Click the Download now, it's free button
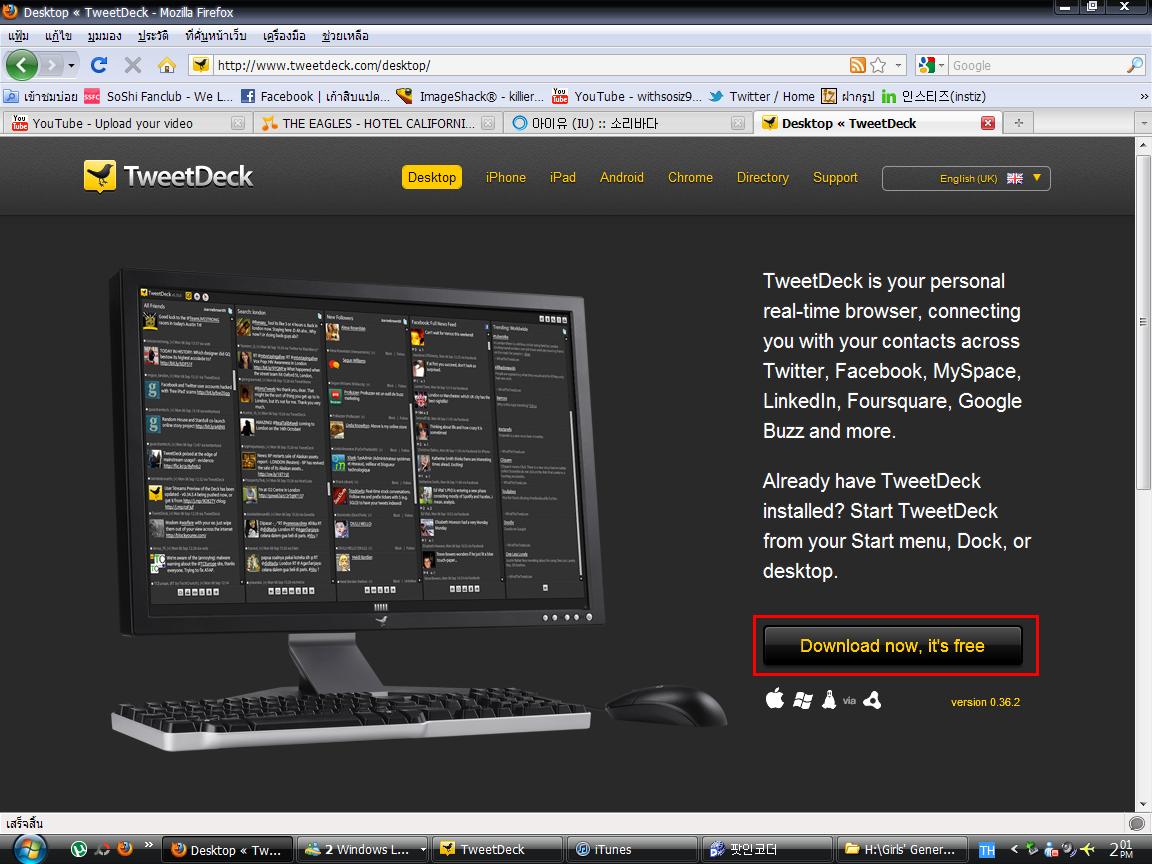 coord(893,646)
